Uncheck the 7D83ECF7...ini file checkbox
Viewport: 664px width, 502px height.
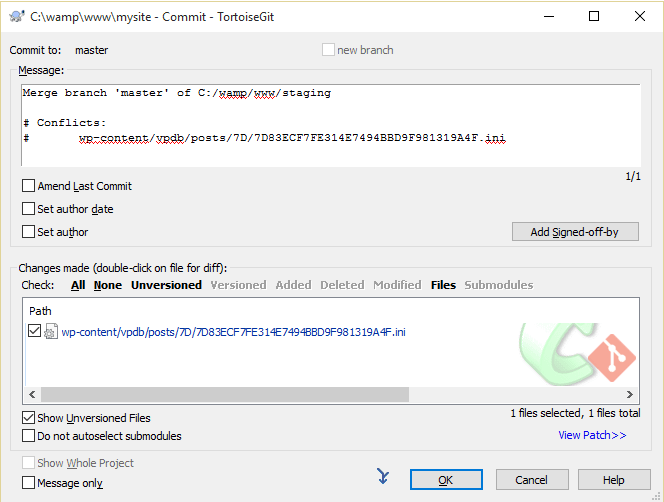pyautogui.click(x=34, y=331)
